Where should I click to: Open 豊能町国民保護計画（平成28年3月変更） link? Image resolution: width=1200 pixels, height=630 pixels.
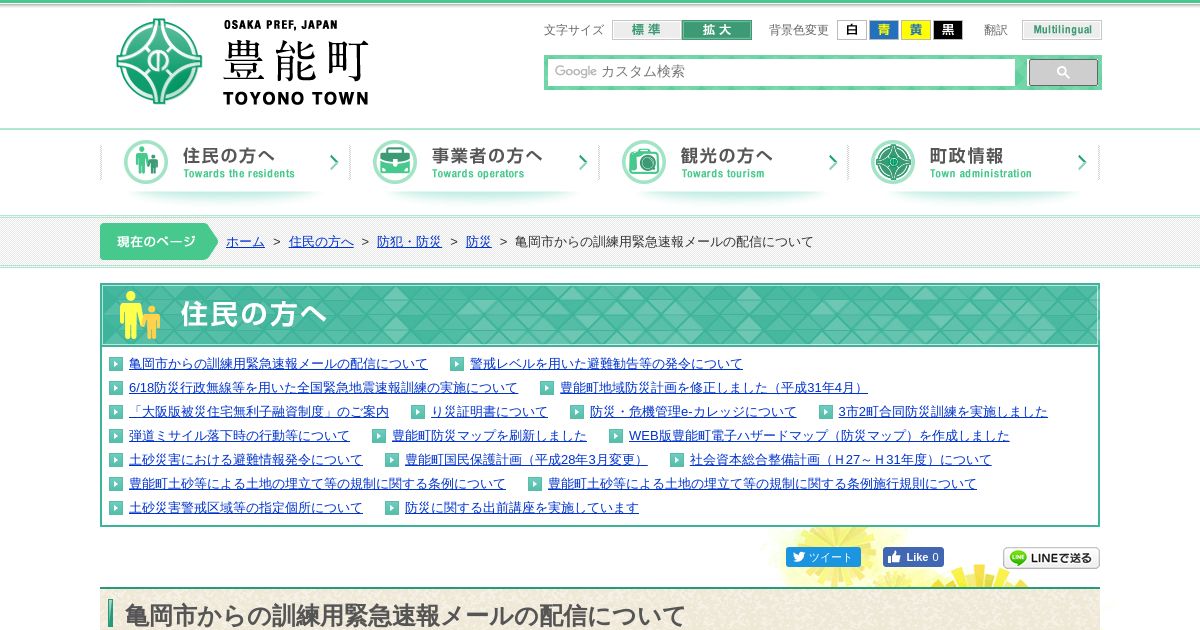pyautogui.click(x=526, y=460)
